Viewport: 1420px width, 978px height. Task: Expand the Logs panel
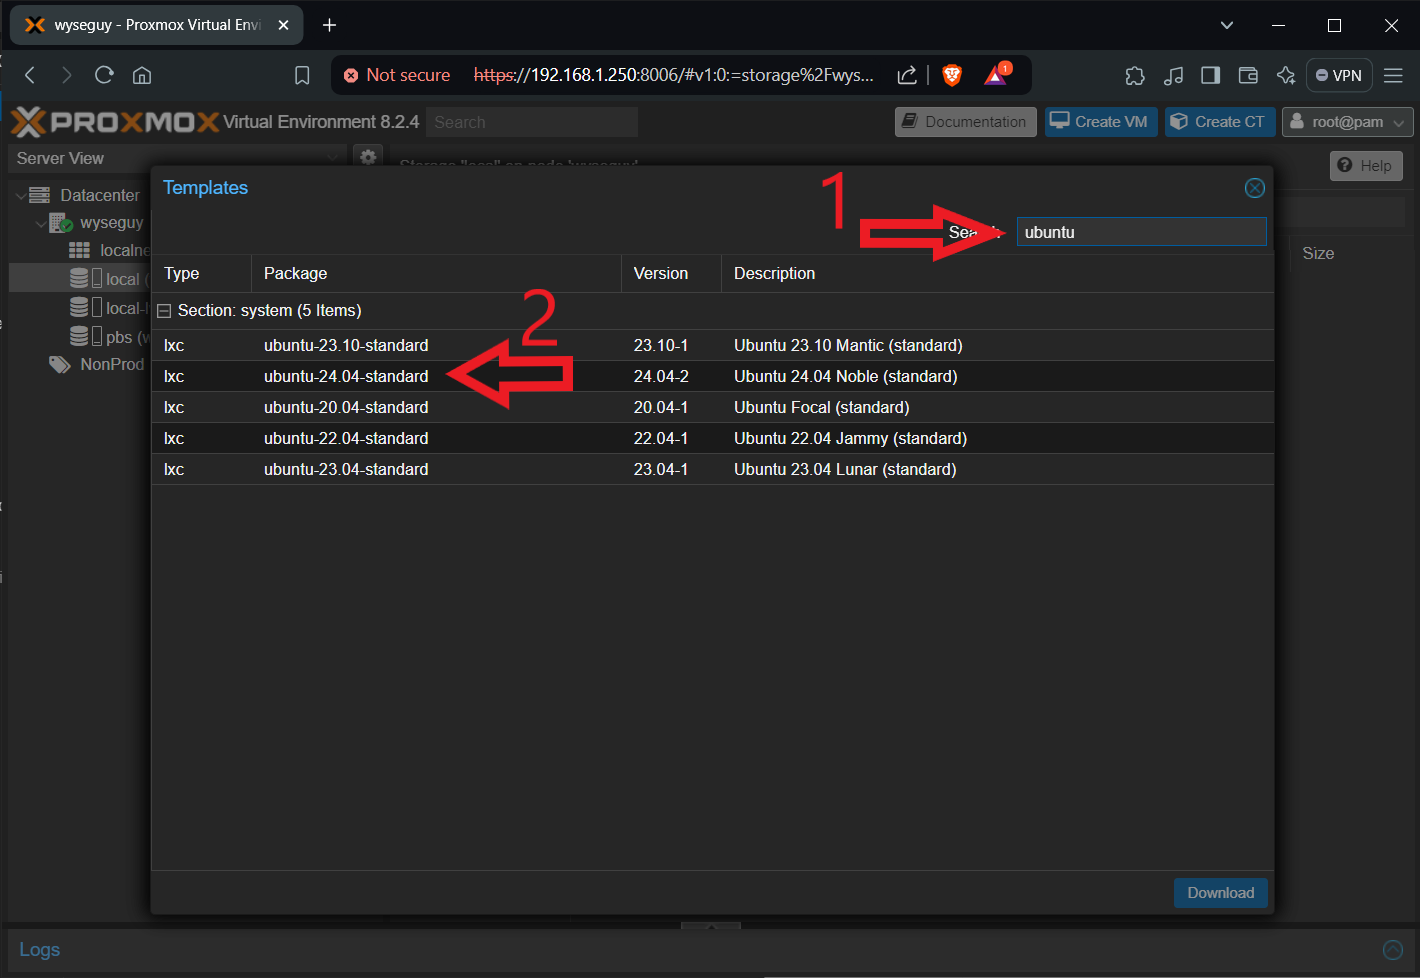pyautogui.click(x=1392, y=950)
